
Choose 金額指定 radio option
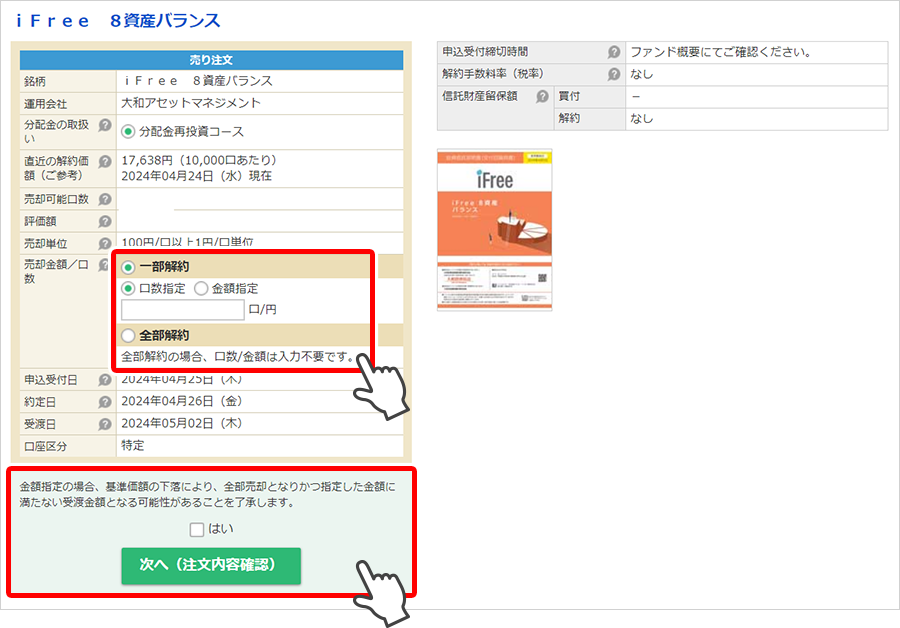pyautogui.click(x=201, y=288)
